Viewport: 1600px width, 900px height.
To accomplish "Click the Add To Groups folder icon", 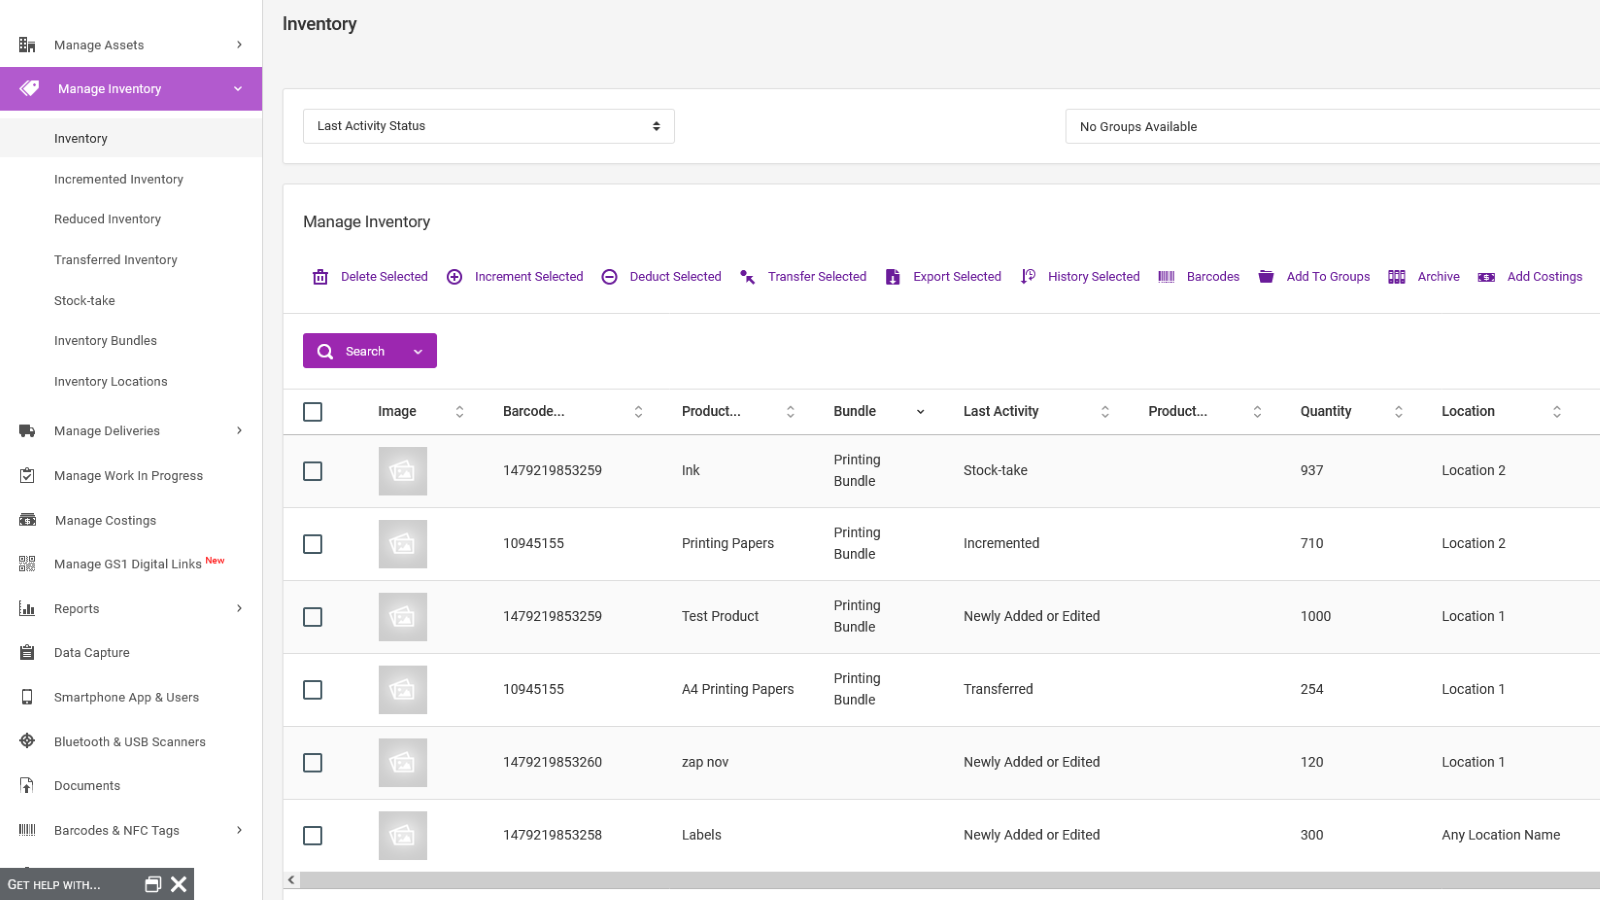I will coord(1266,277).
